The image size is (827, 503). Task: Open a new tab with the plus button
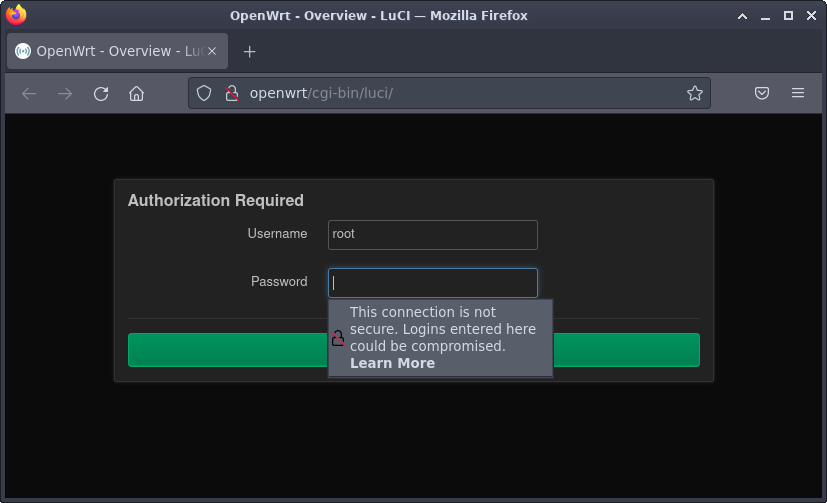click(x=250, y=51)
